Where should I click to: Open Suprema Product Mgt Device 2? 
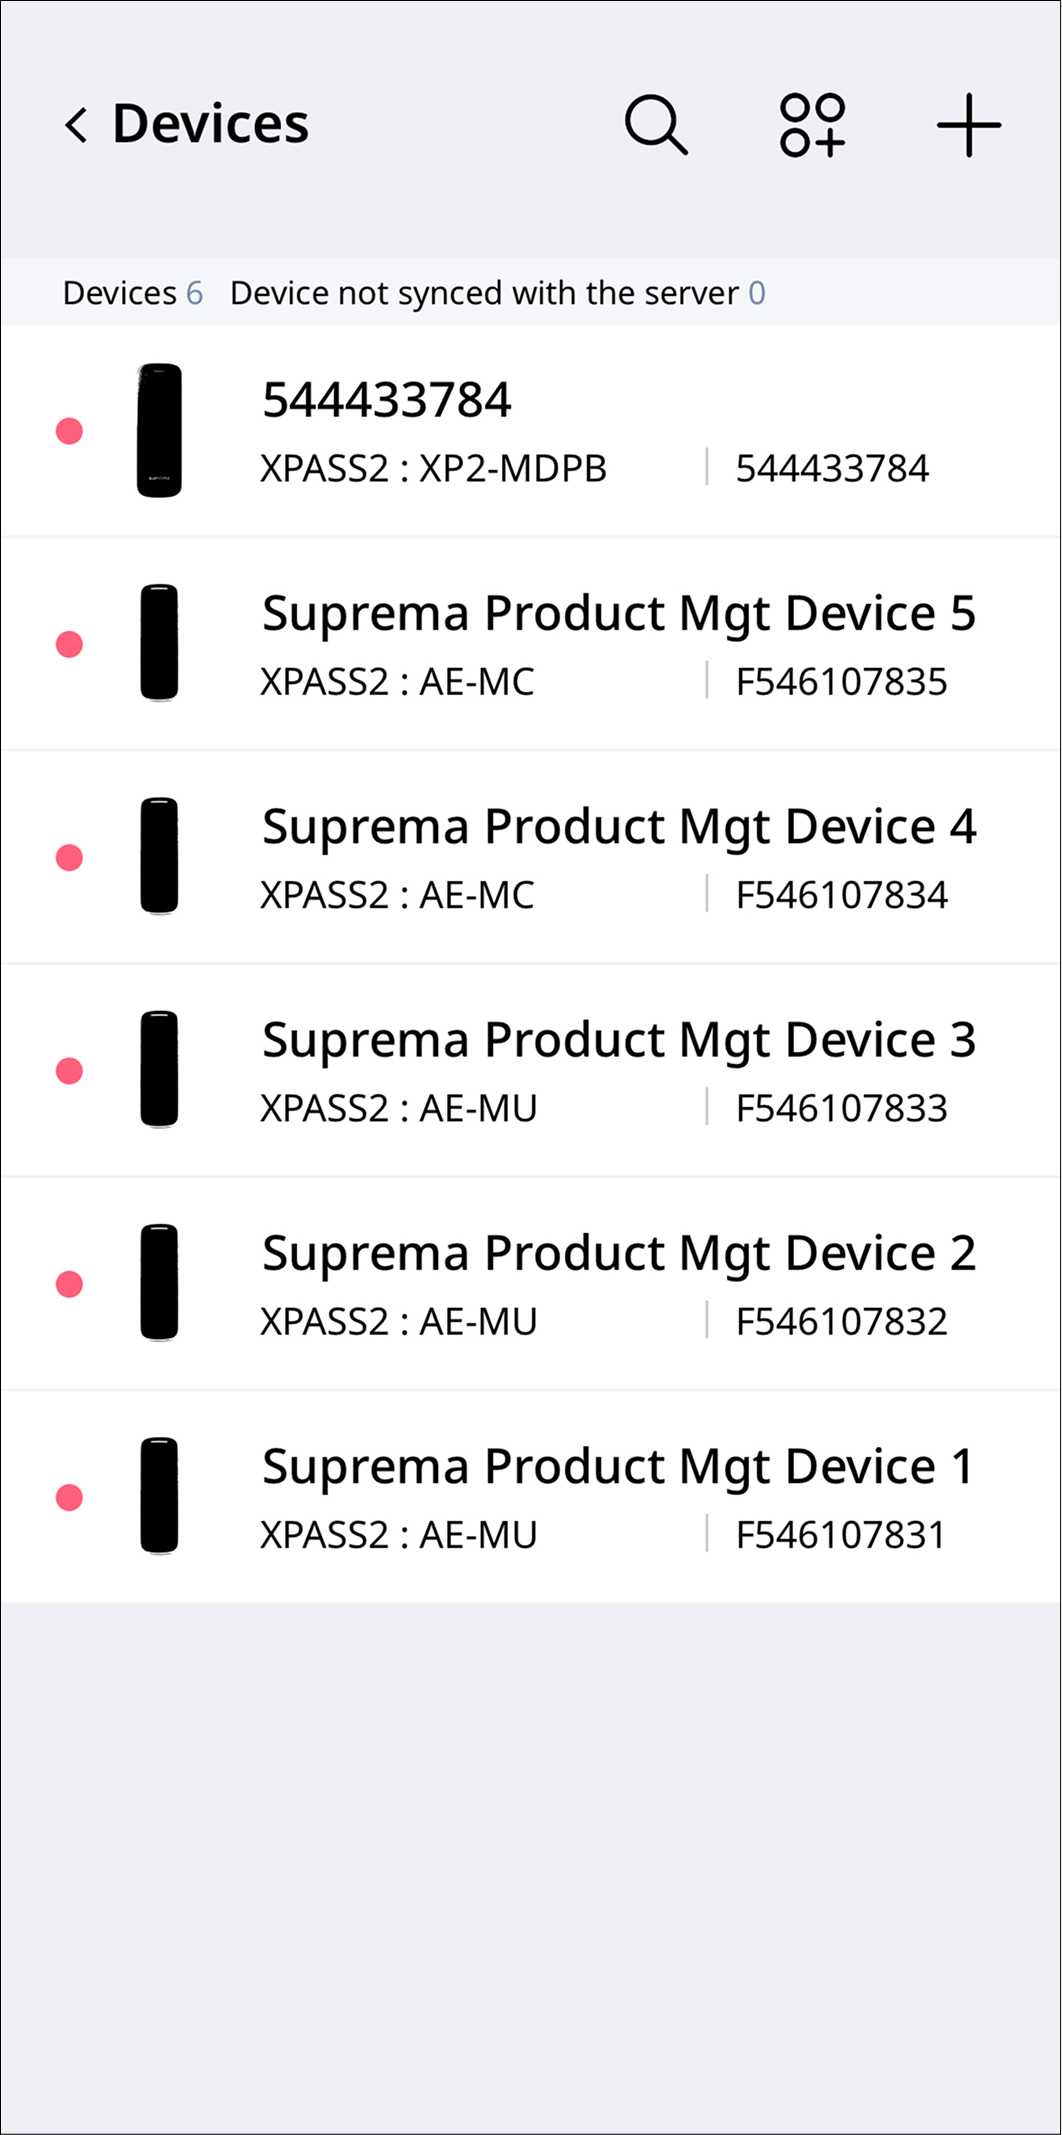[618, 1253]
